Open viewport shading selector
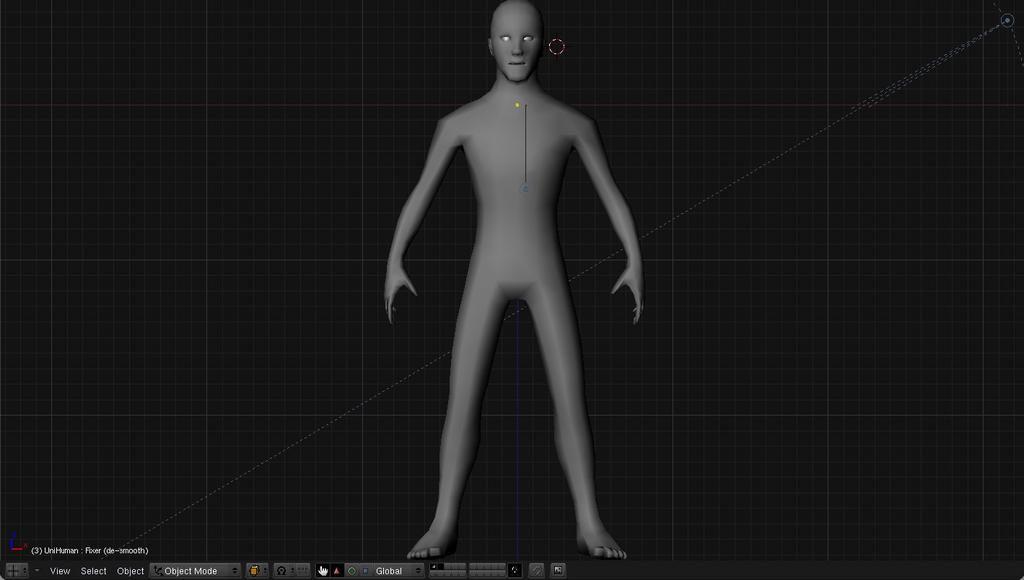 (257, 571)
